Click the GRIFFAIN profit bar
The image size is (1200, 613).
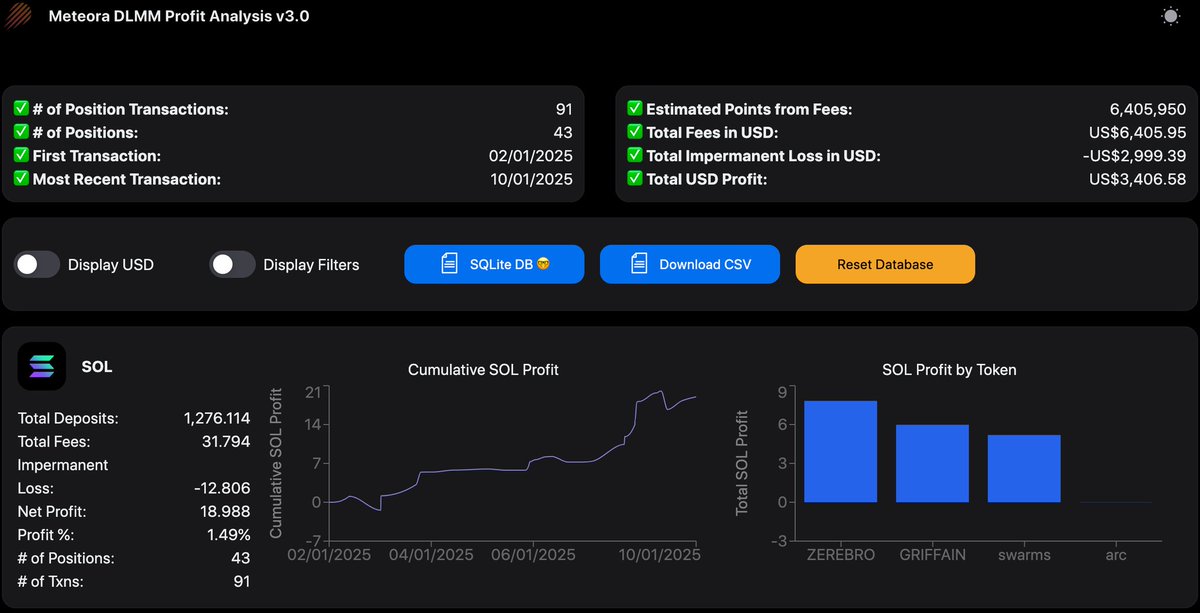[932, 464]
